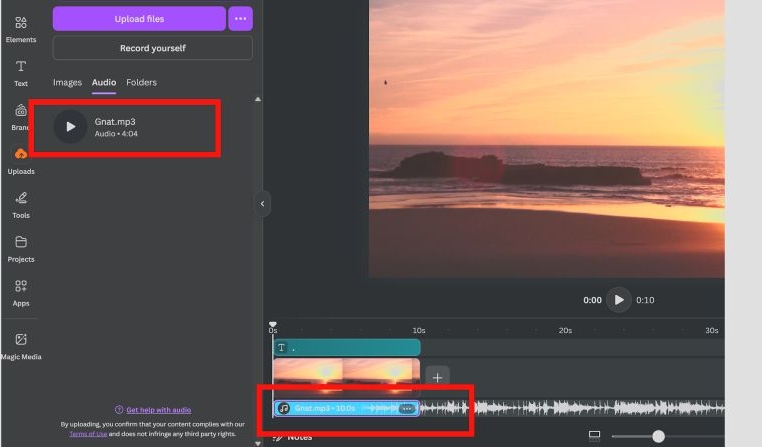Open the Apps panel in the sidebar
Image resolution: width=762 pixels, height=447 pixels.
coord(21,293)
